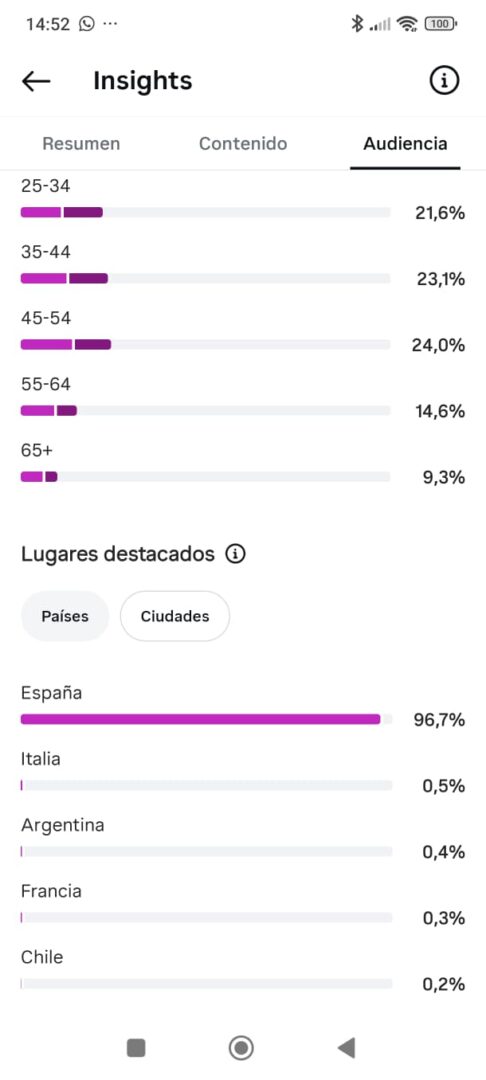
Task: Tap the 25-34 age range bar
Action: [x=206, y=212]
